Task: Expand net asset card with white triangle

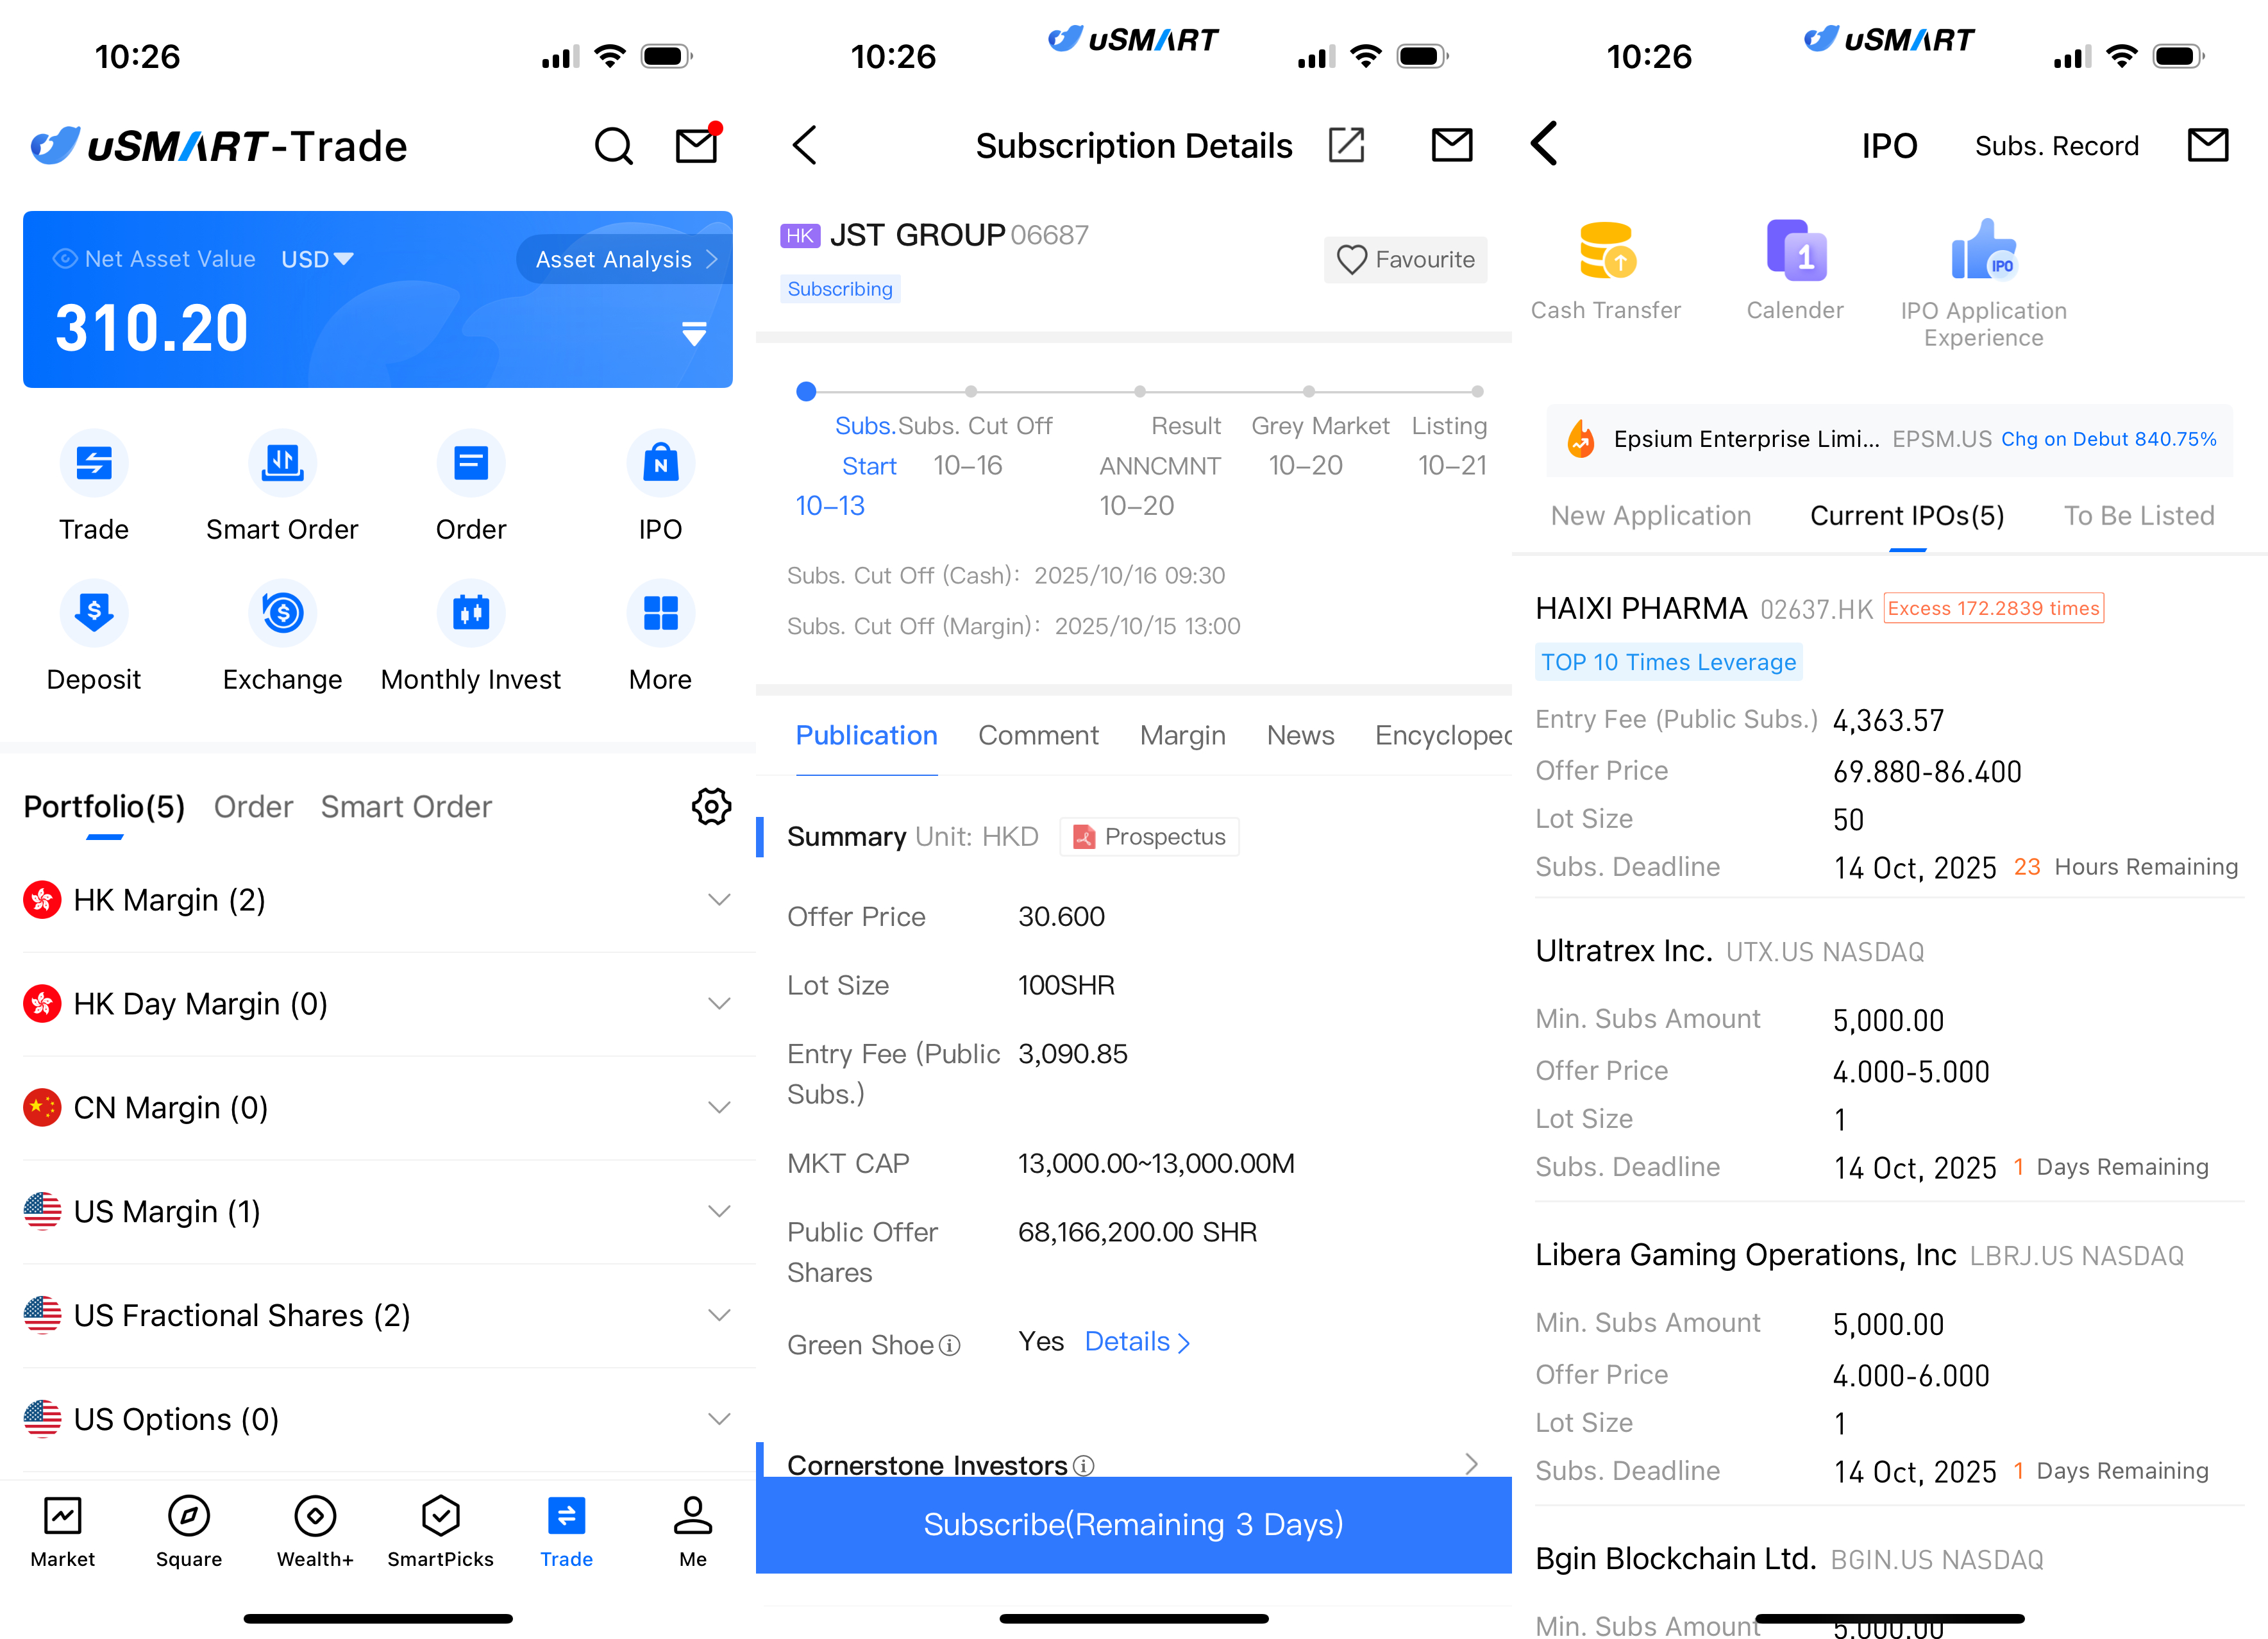Action: [x=694, y=333]
